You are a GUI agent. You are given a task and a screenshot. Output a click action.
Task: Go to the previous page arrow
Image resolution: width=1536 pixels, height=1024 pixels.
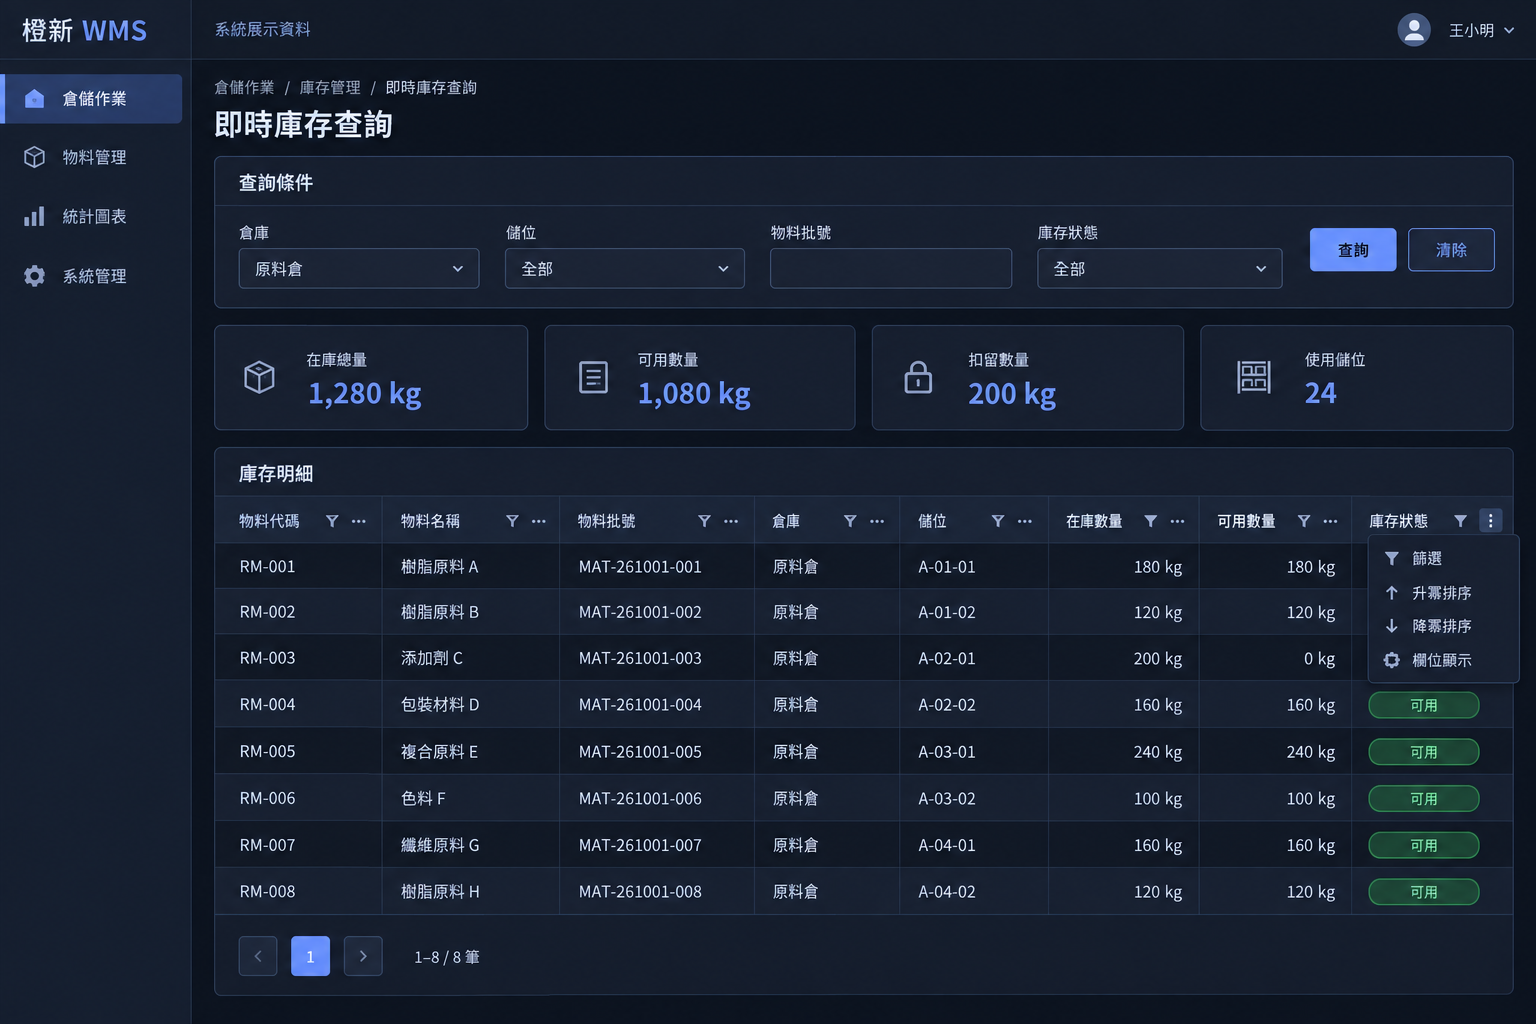258,956
